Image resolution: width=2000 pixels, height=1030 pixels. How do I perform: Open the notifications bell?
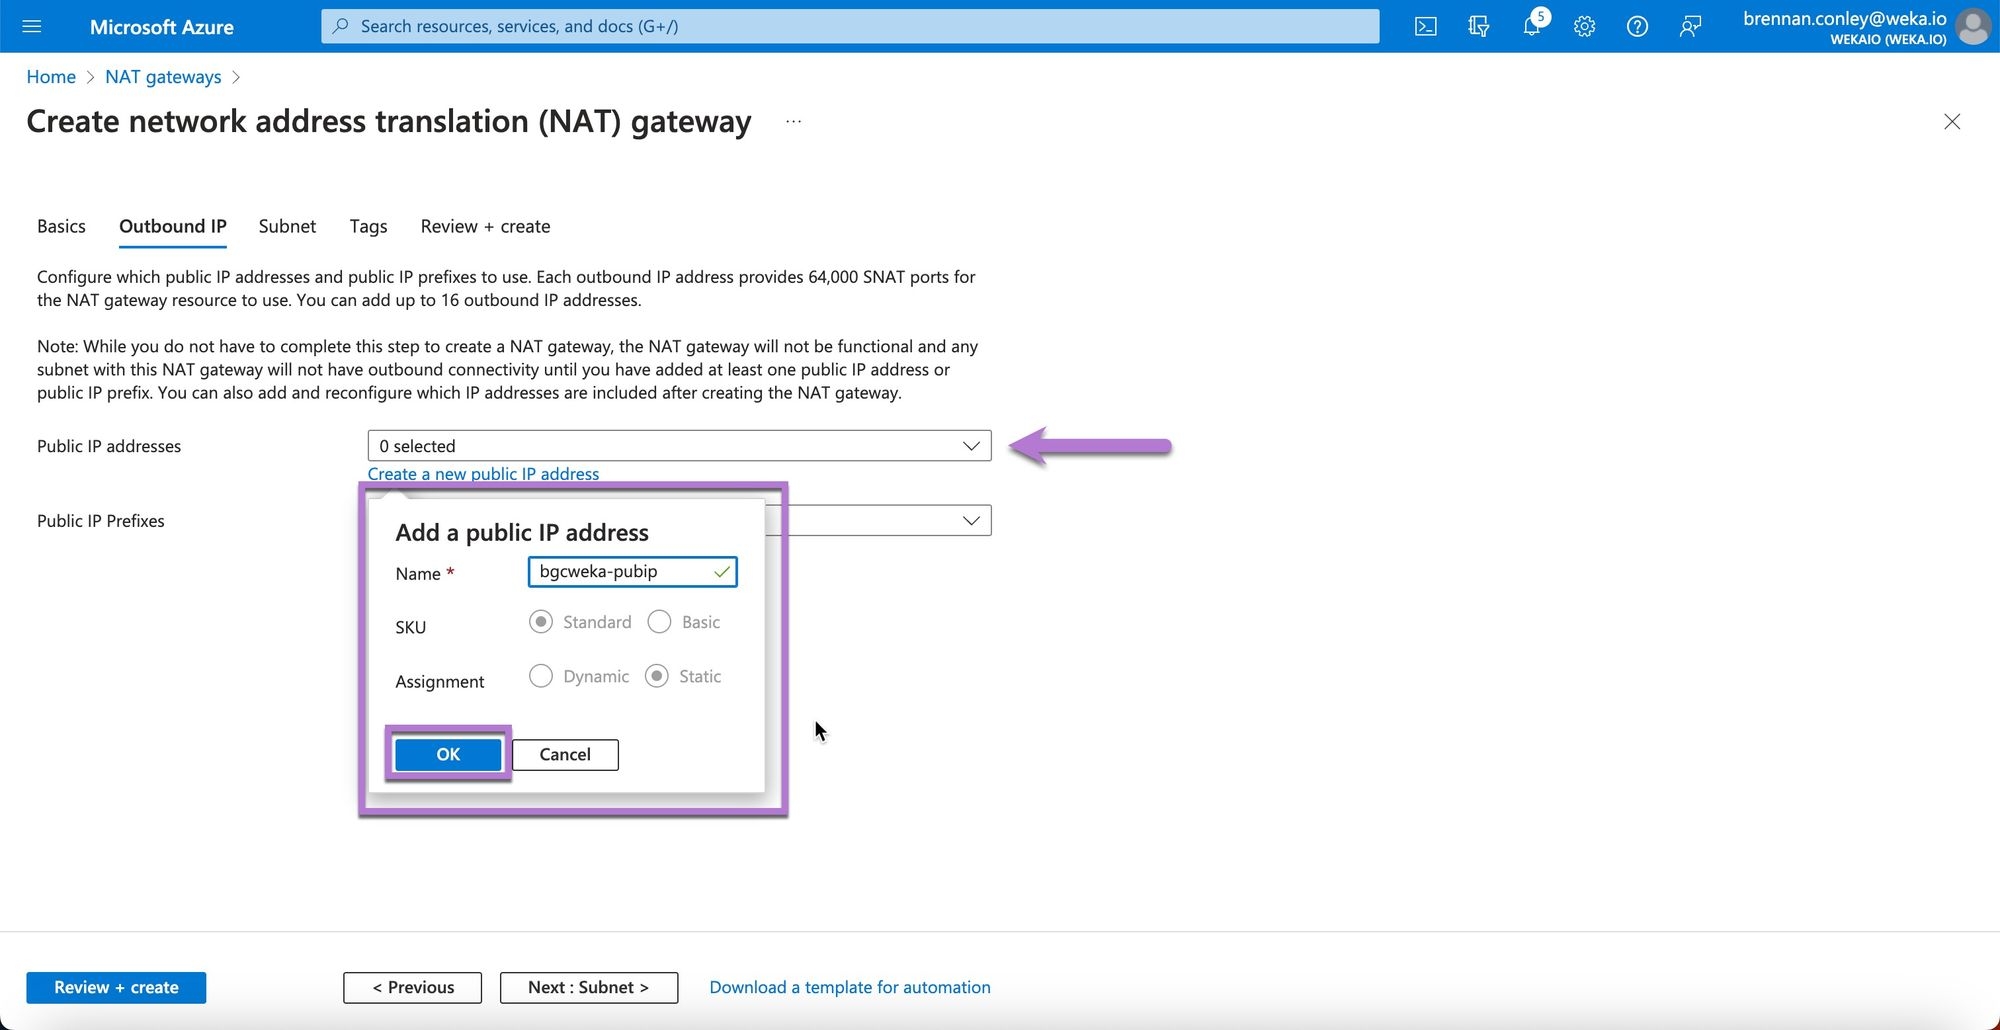coord(1532,26)
